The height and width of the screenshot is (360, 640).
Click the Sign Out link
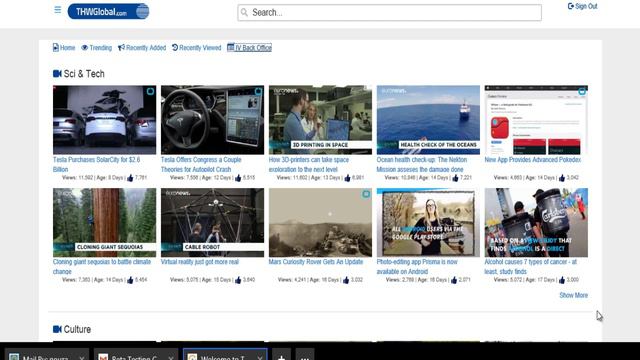point(582,6)
